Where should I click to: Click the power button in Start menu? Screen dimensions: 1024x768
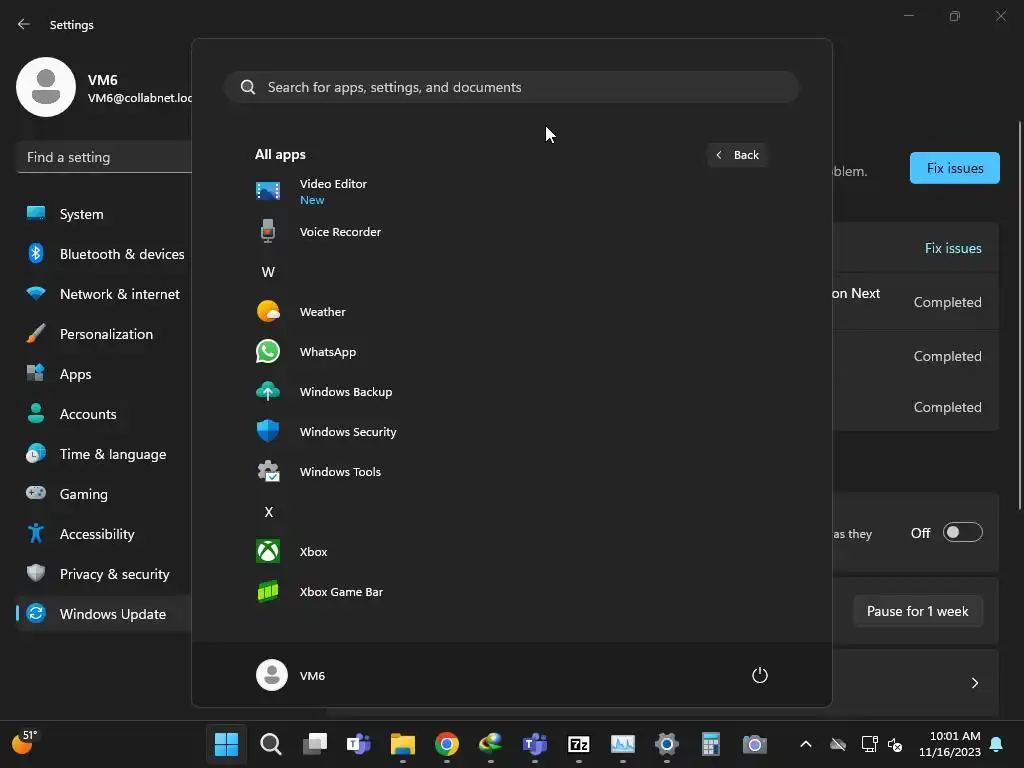click(760, 675)
